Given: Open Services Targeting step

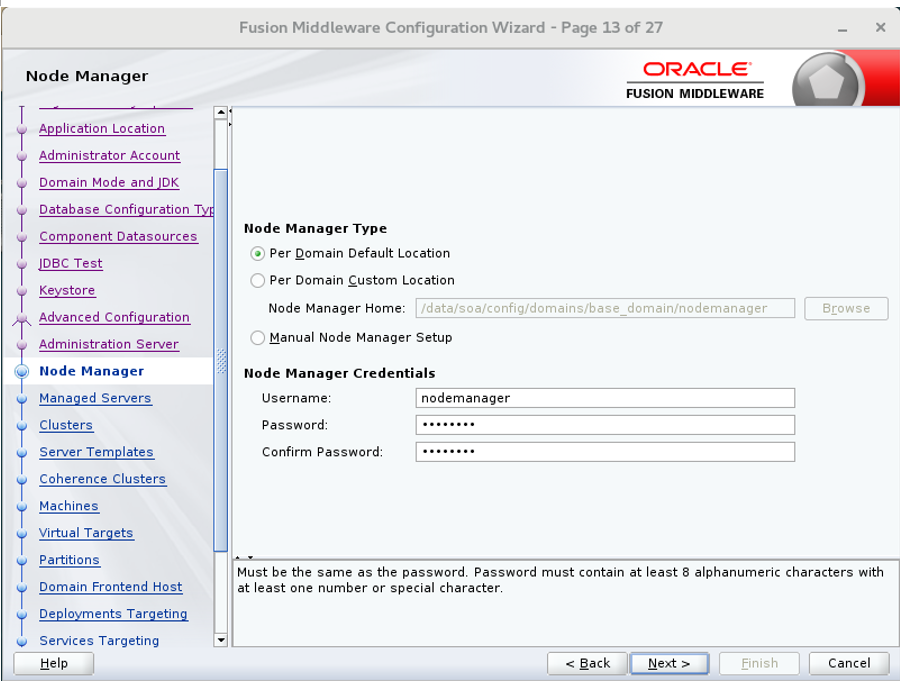Looking at the screenshot, I should [x=99, y=641].
